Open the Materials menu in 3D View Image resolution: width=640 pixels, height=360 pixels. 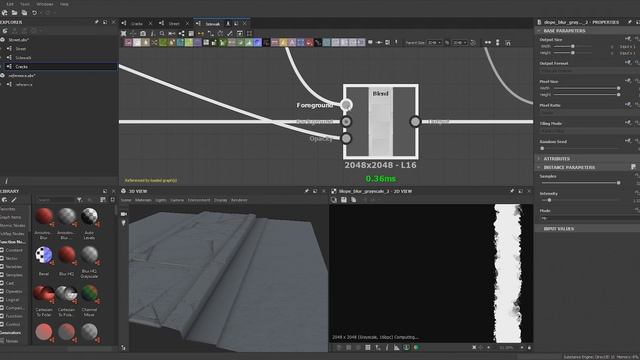(x=143, y=200)
